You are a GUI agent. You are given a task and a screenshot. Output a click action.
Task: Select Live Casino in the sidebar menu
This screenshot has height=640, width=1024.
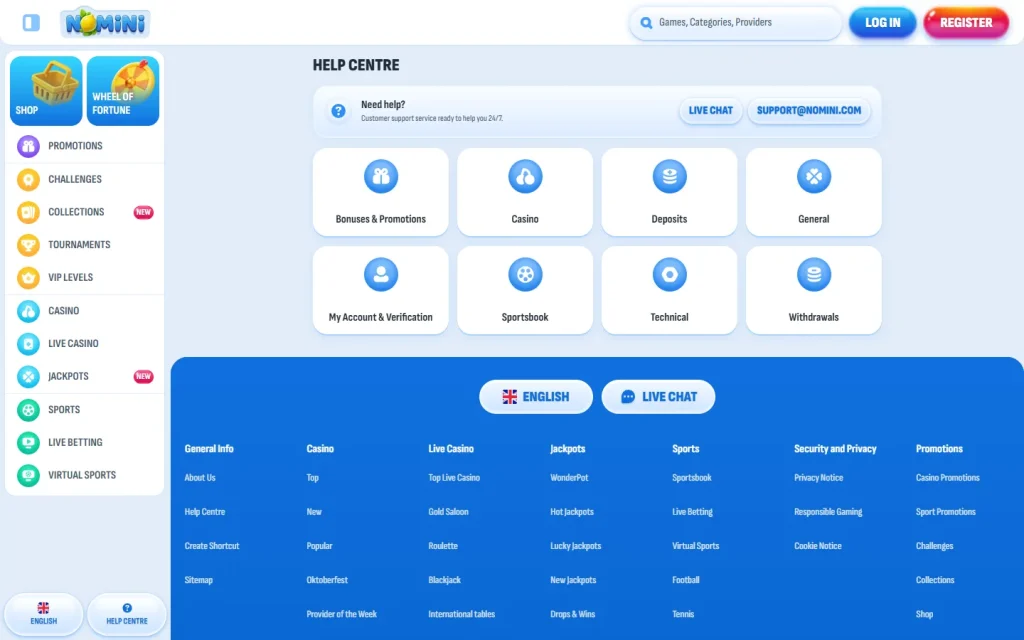85,344
